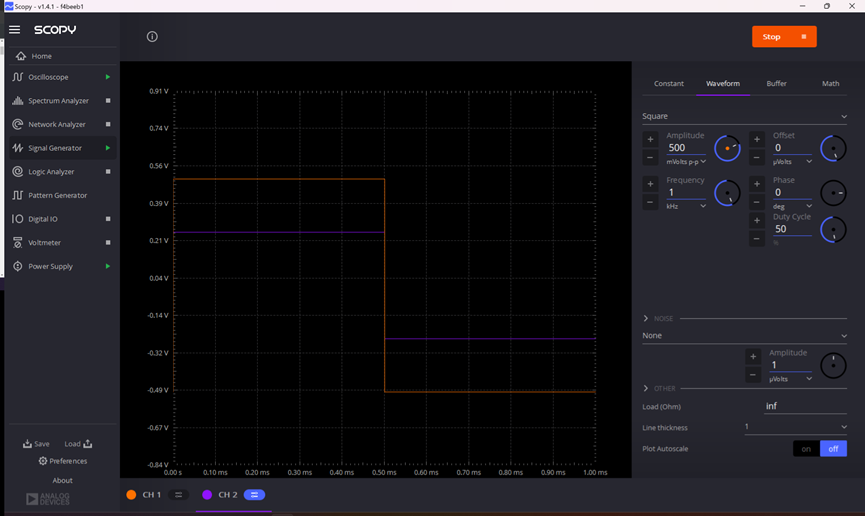Toggle Spectrum Analyzer run square
Image resolution: width=865 pixels, height=516 pixels.
(x=108, y=101)
